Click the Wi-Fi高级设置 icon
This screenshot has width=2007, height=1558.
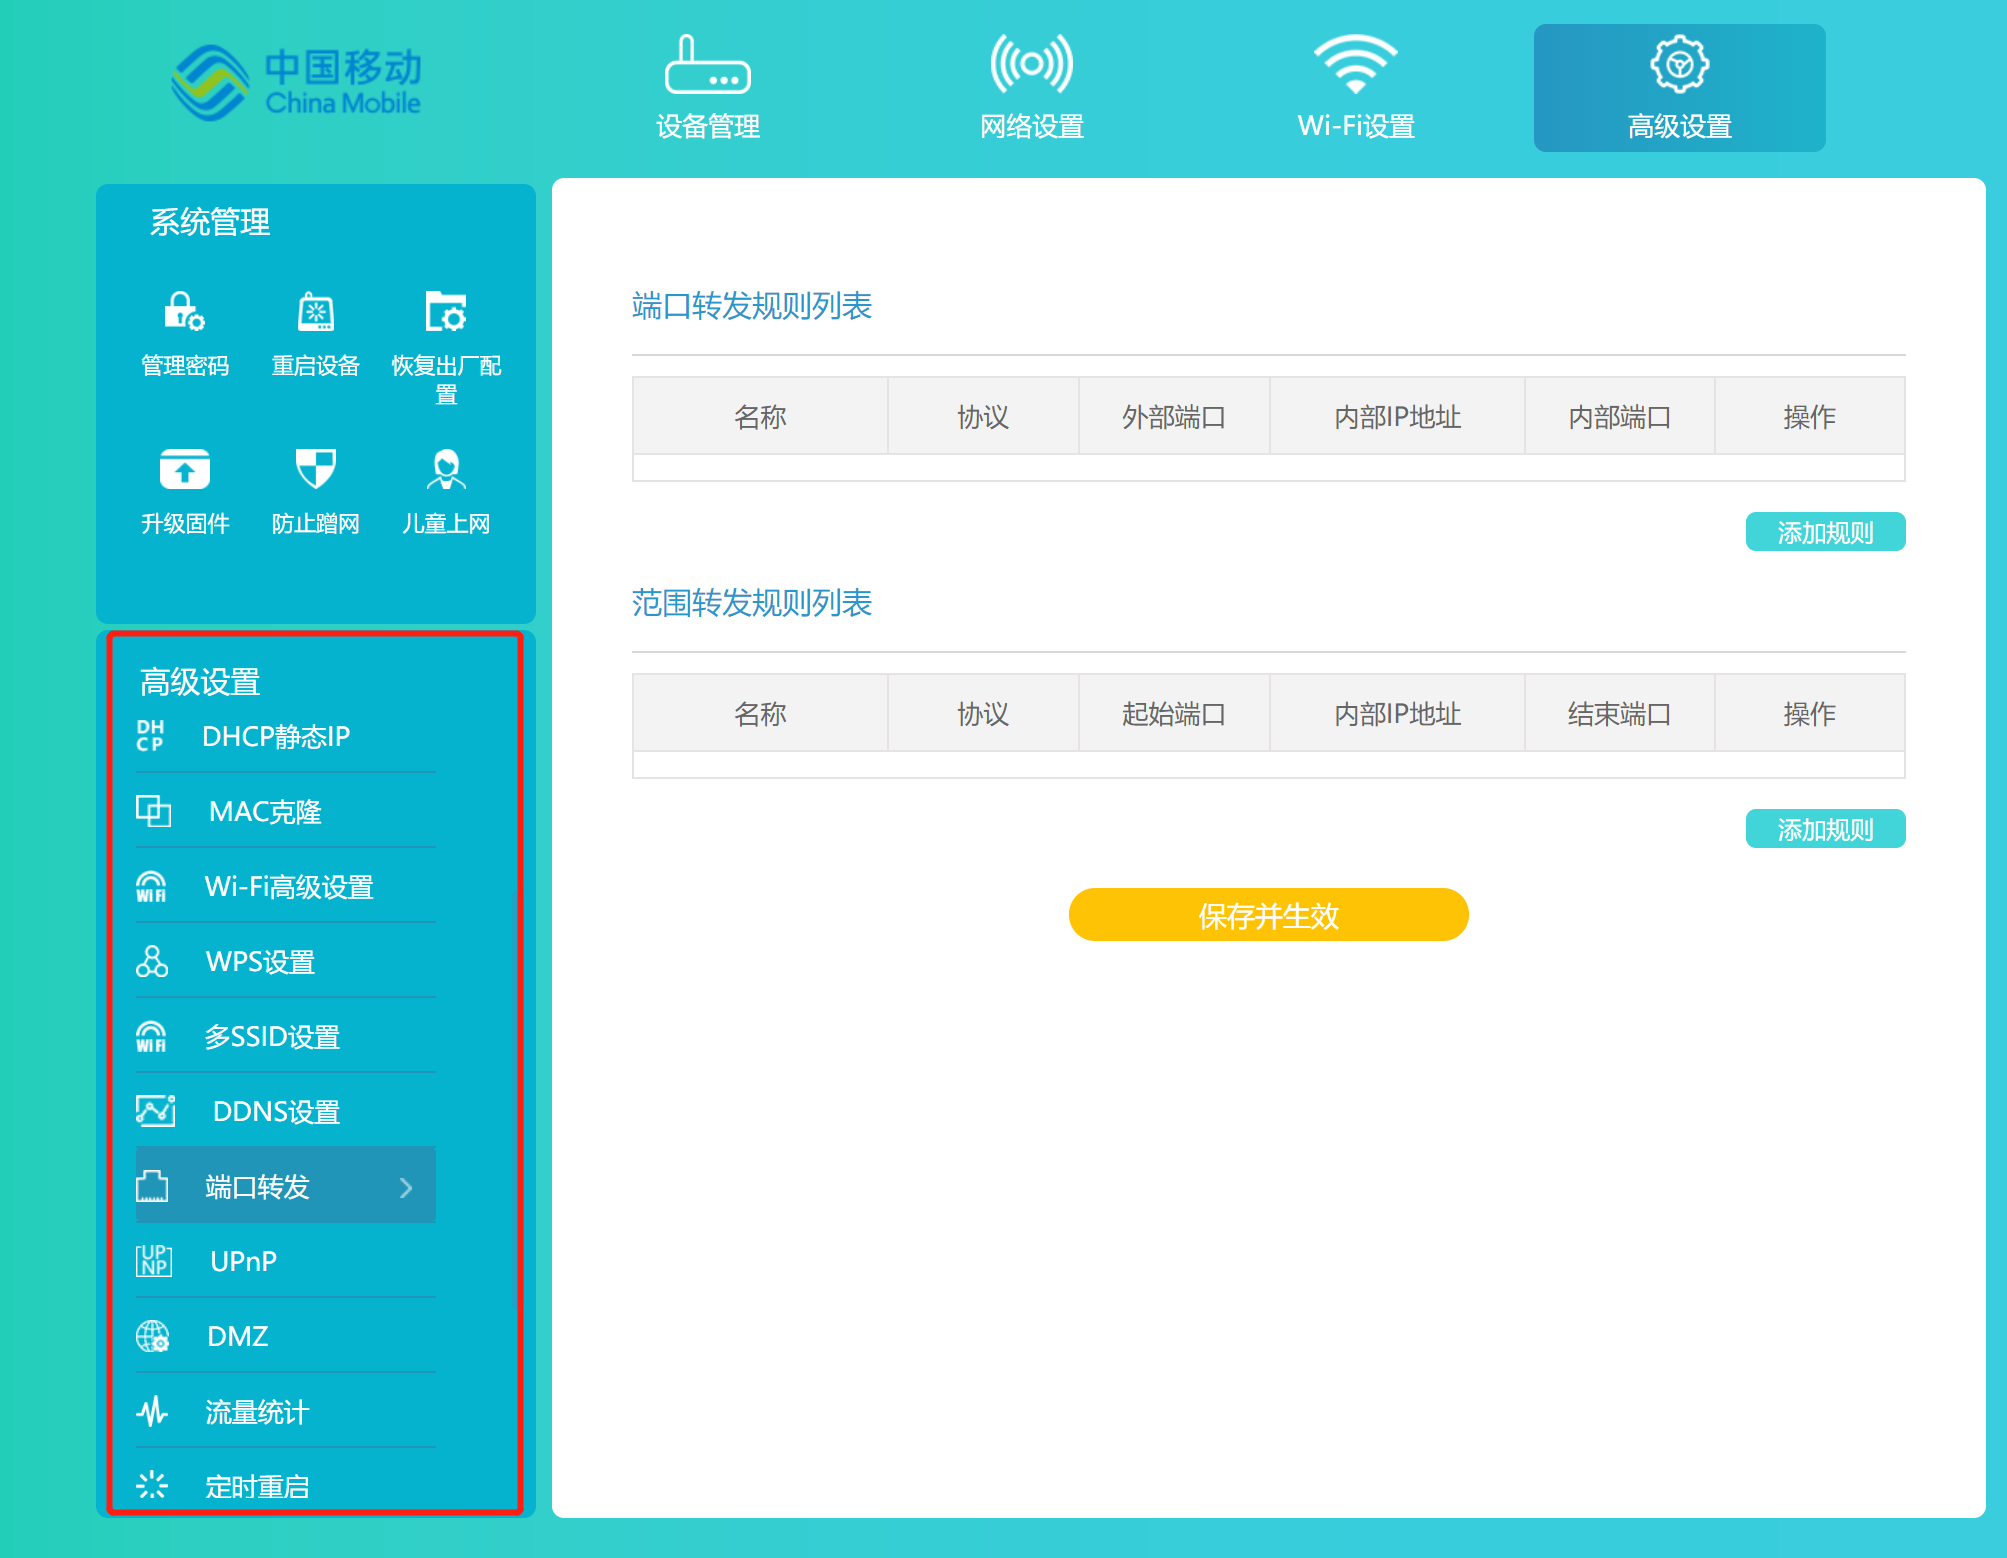click(152, 886)
